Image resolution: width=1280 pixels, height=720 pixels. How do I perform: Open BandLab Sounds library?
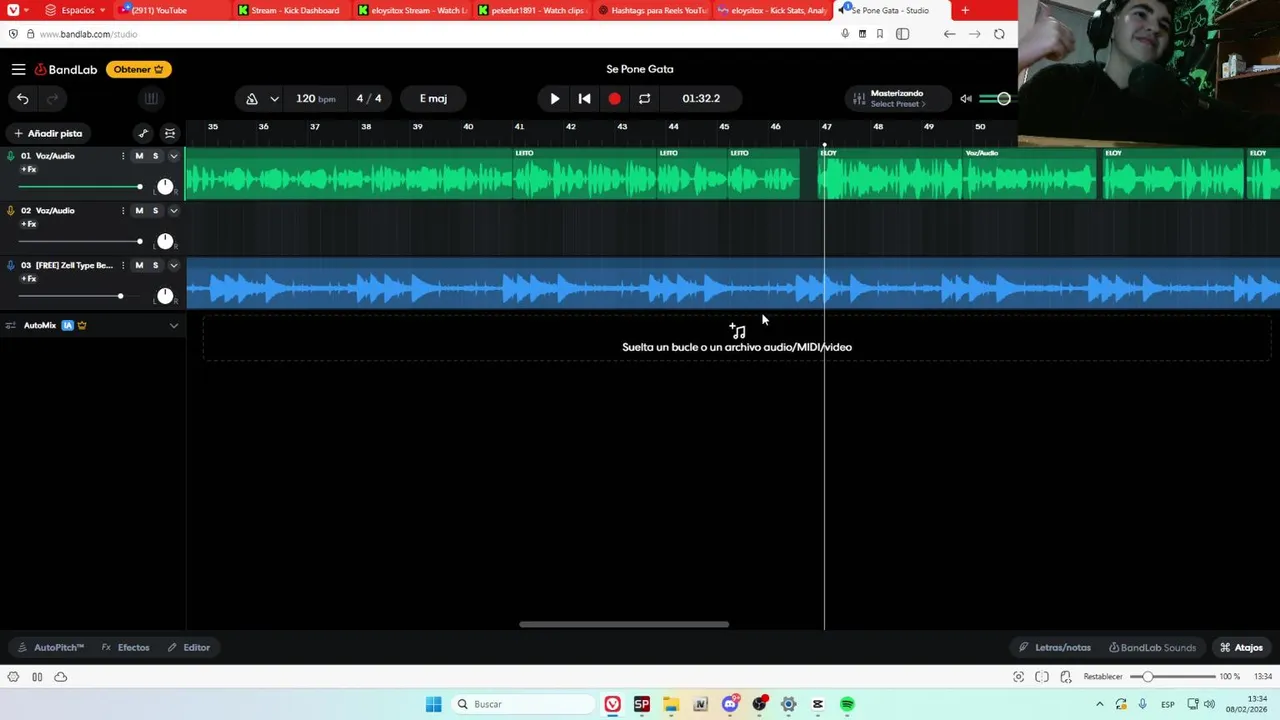point(1152,647)
